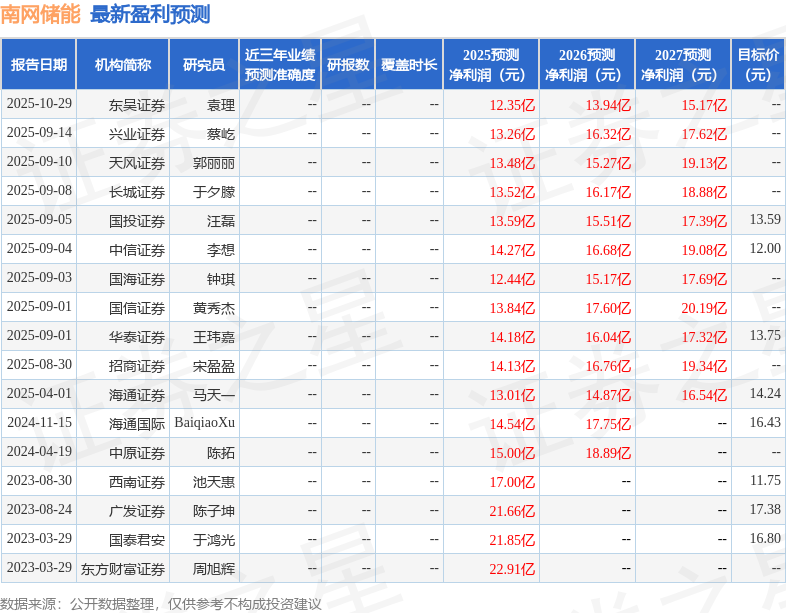Click the 17.75亿 2026 forecast value
Viewport: 786px width, 613px height.
pos(608,425)
